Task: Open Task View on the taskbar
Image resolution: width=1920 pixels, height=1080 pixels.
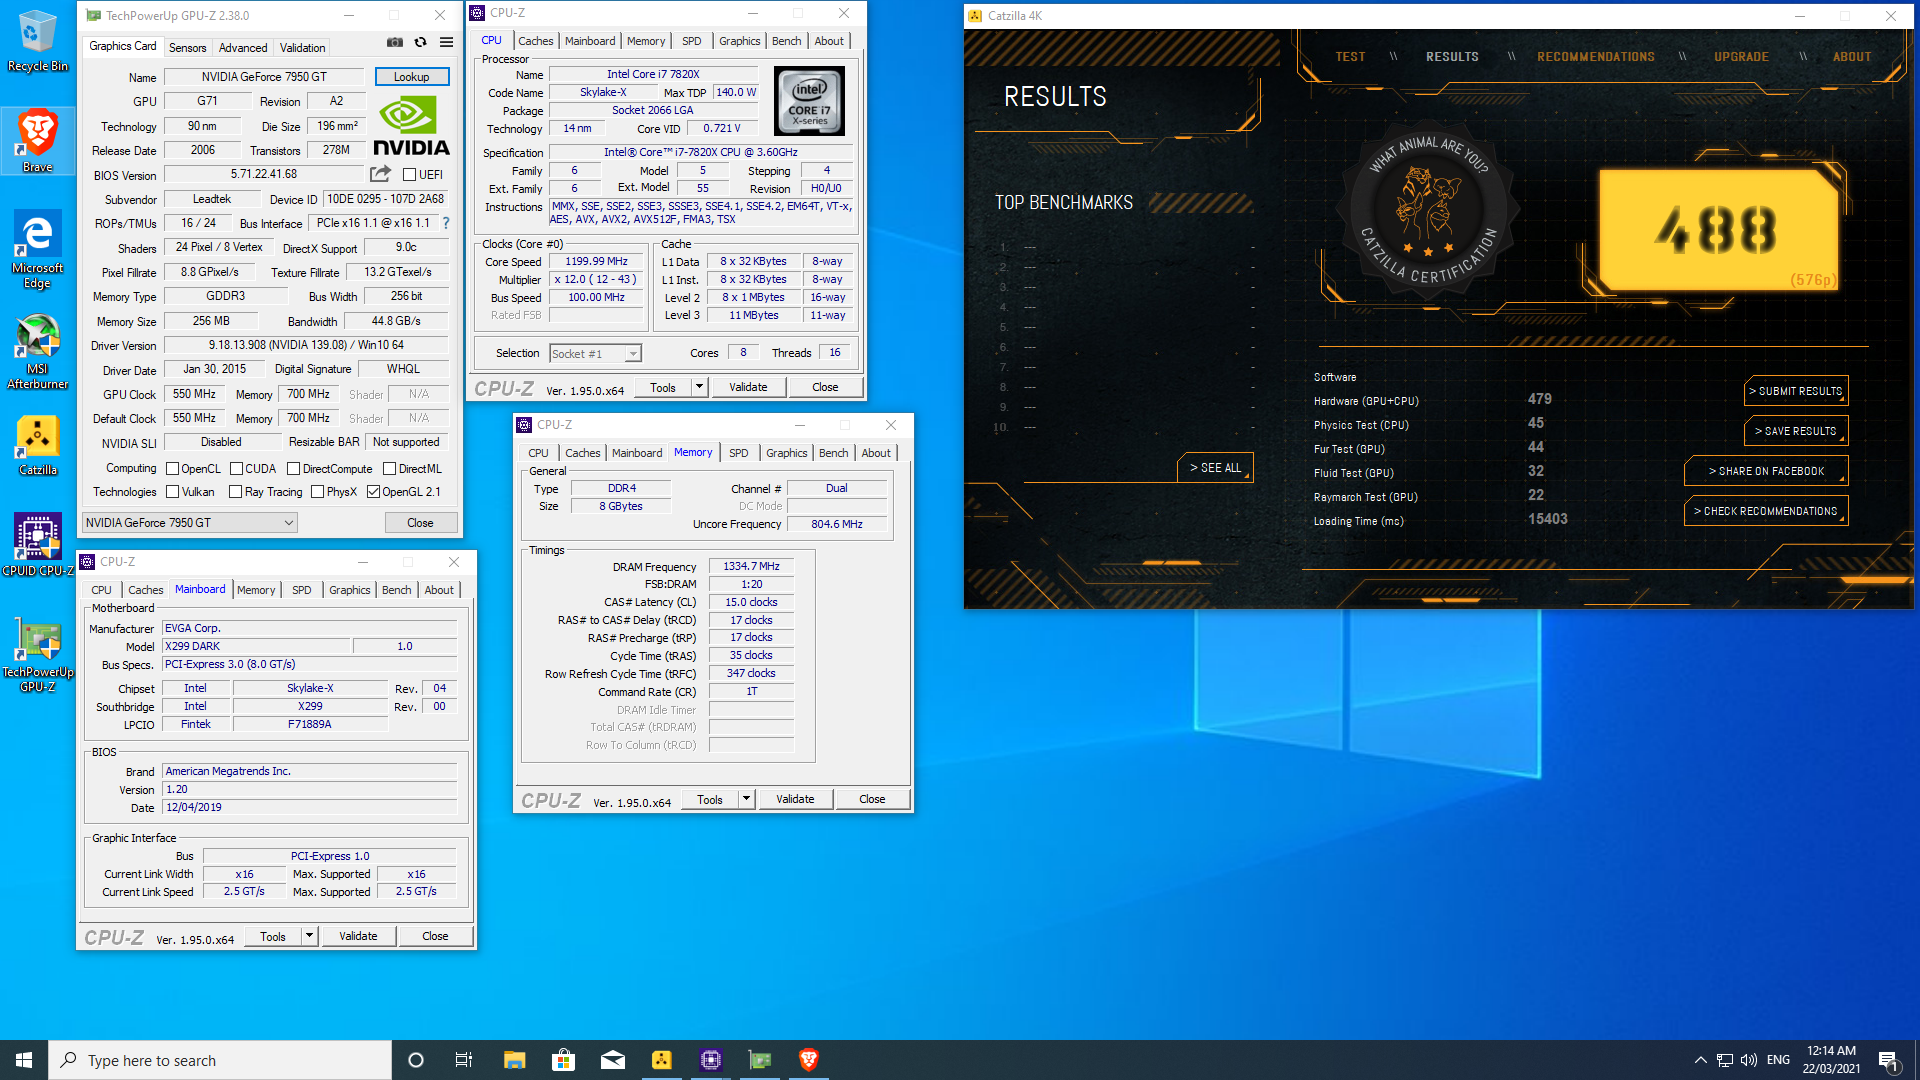Action: [464, 1060]
